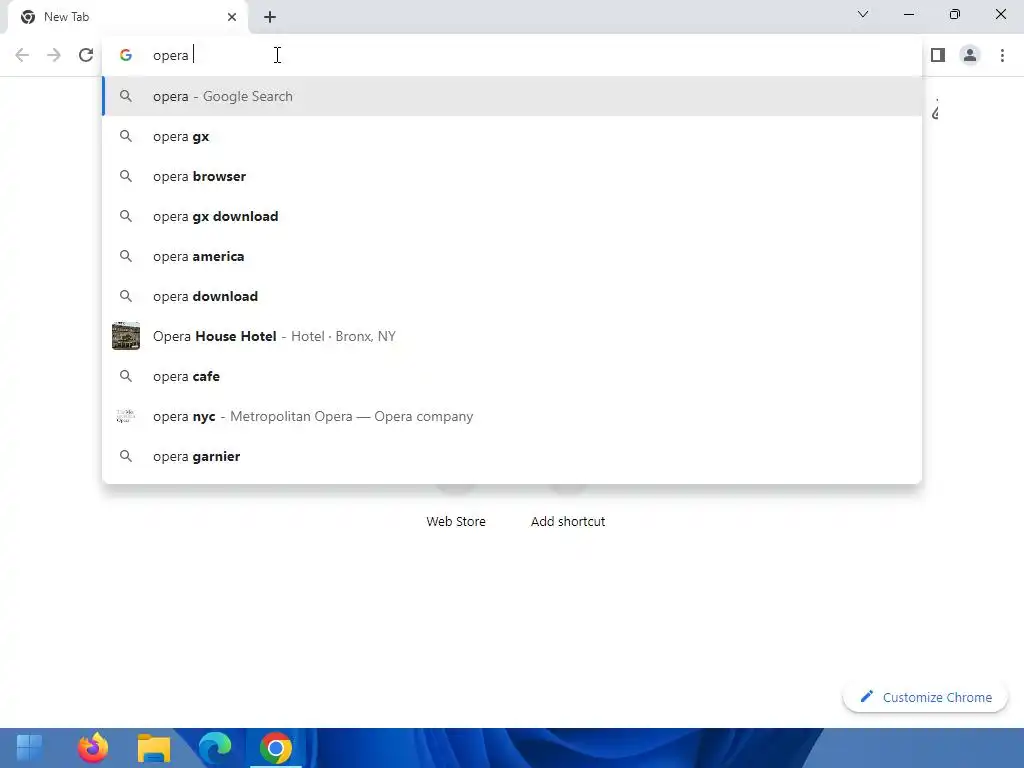The height and width of the screenshot is (768, 1024).
Task: Close the New Tab tab
Action: pos(232,17)
